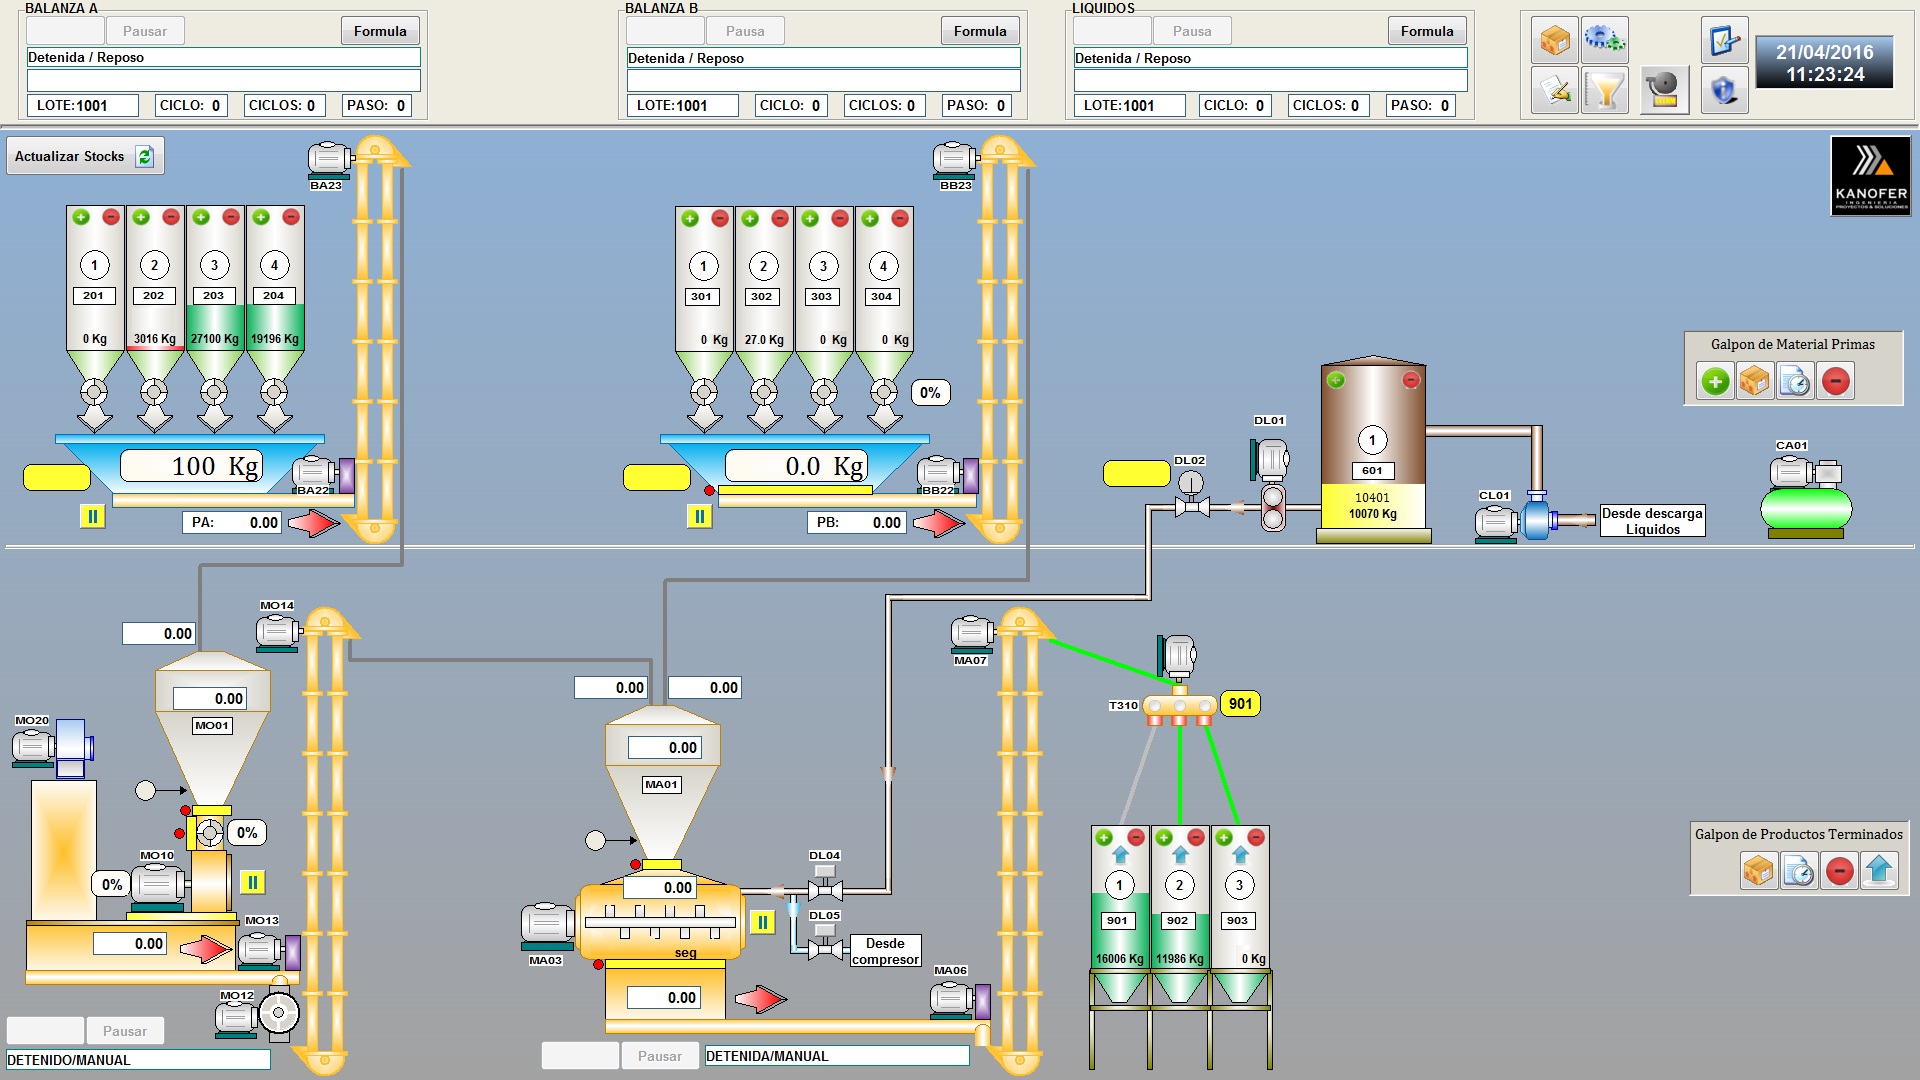Click the top toolbar package box icon
The image size is (1920, 1080).
pyautogui.click(x=1555, y=40)
